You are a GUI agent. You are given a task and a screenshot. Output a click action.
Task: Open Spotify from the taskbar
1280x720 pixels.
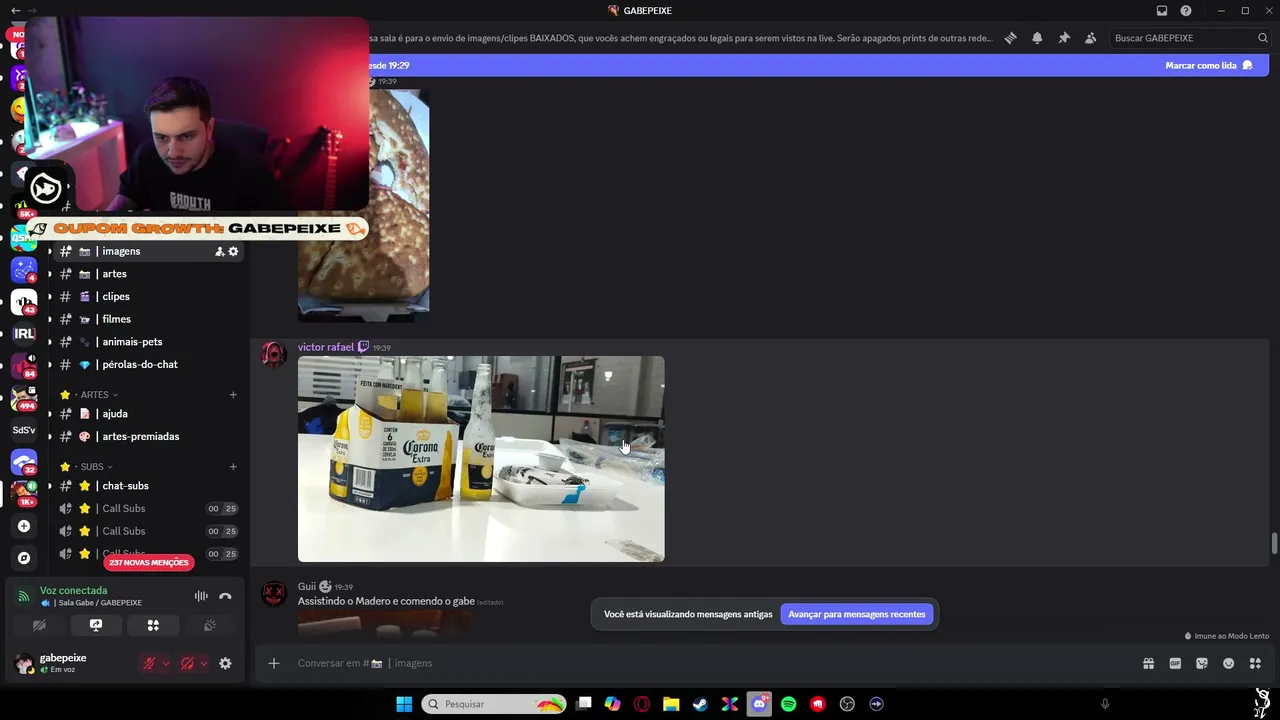pyautogui.click(x=788, y=704)
